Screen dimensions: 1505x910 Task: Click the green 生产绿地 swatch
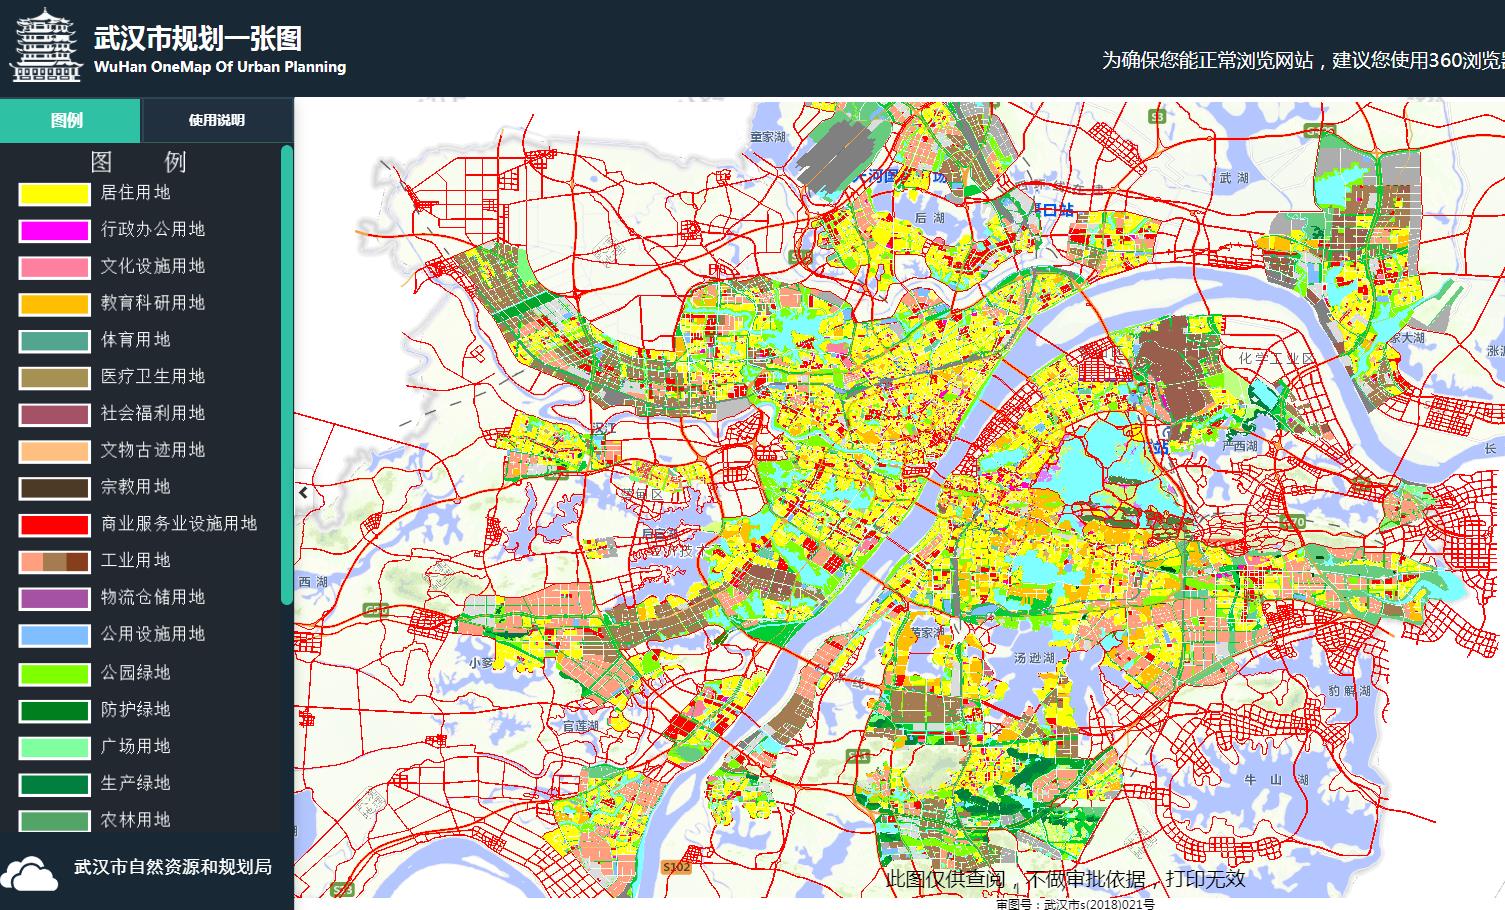(54, 785)
